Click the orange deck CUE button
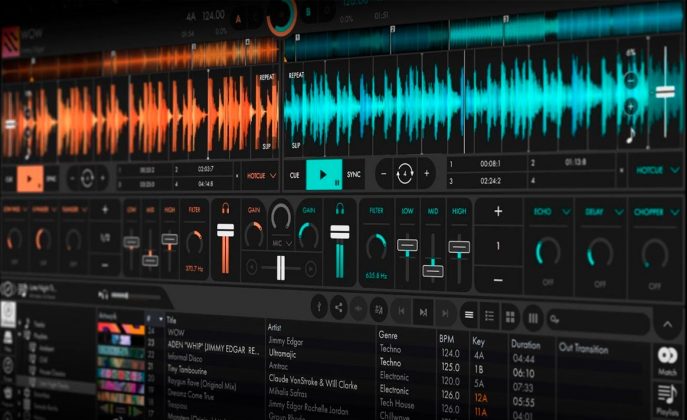 point(9,179)
